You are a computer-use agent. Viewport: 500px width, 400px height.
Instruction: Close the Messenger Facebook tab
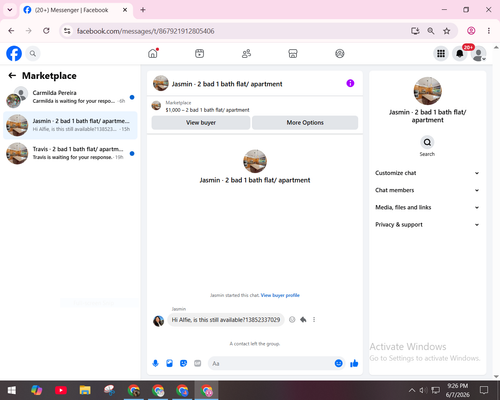coord(125,10)
